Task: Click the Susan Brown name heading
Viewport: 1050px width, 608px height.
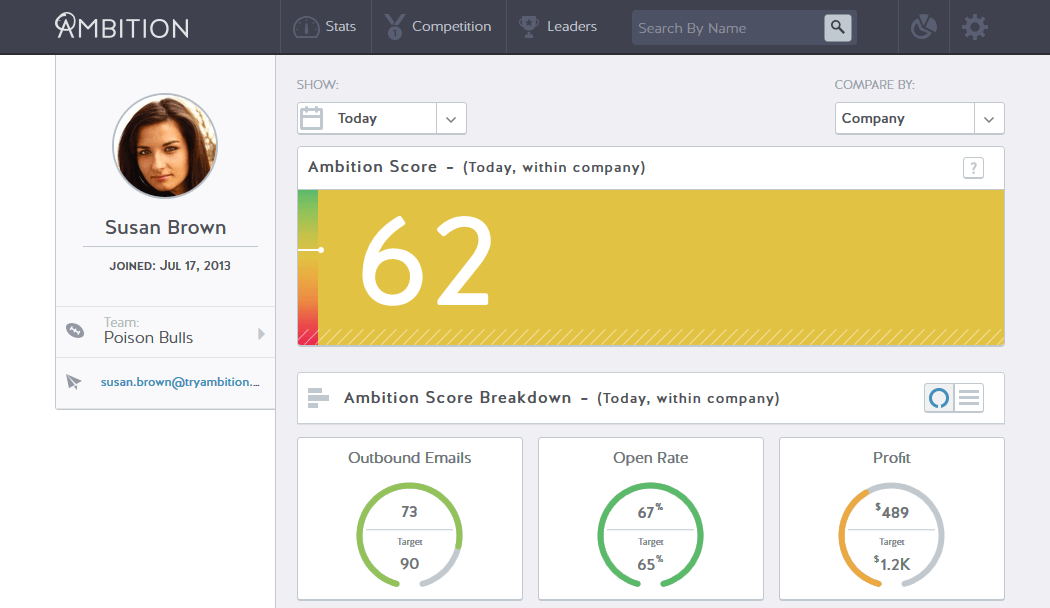Action: pyautogui.click(x=165, y=228)
